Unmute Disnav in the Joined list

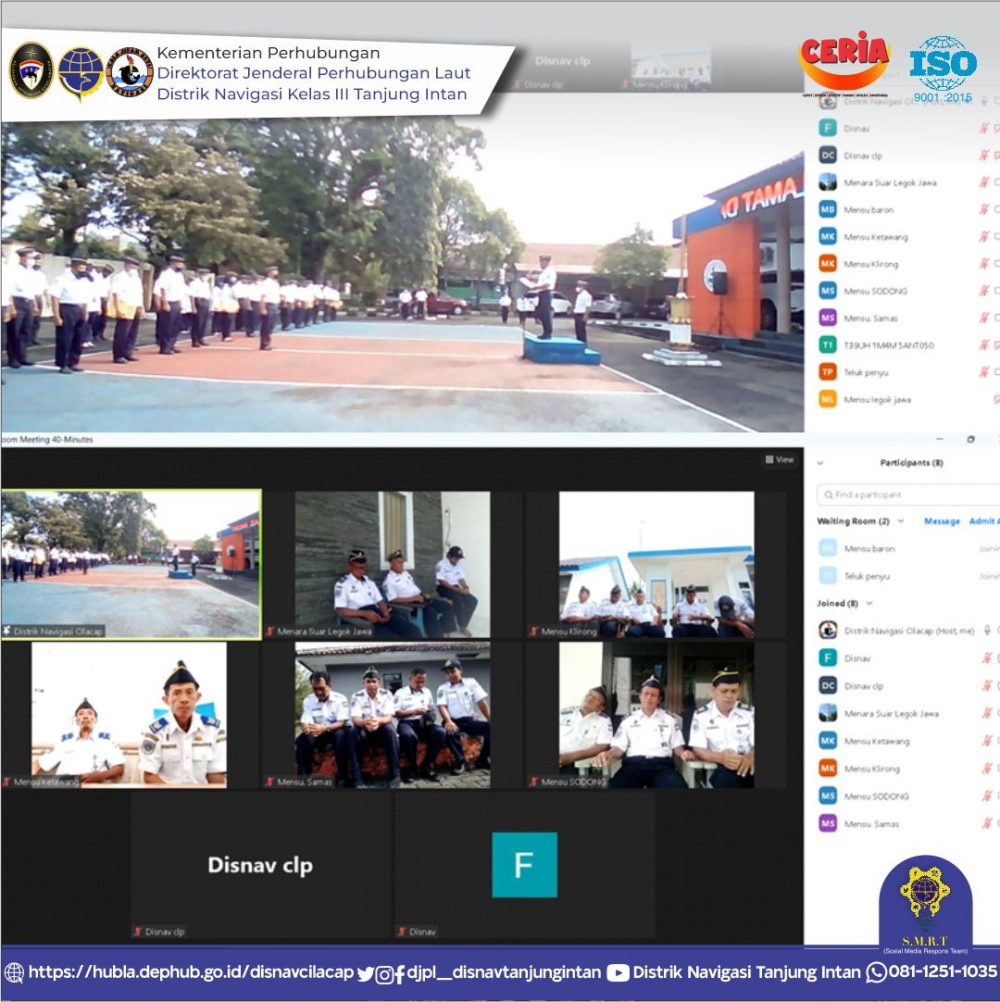987,658
